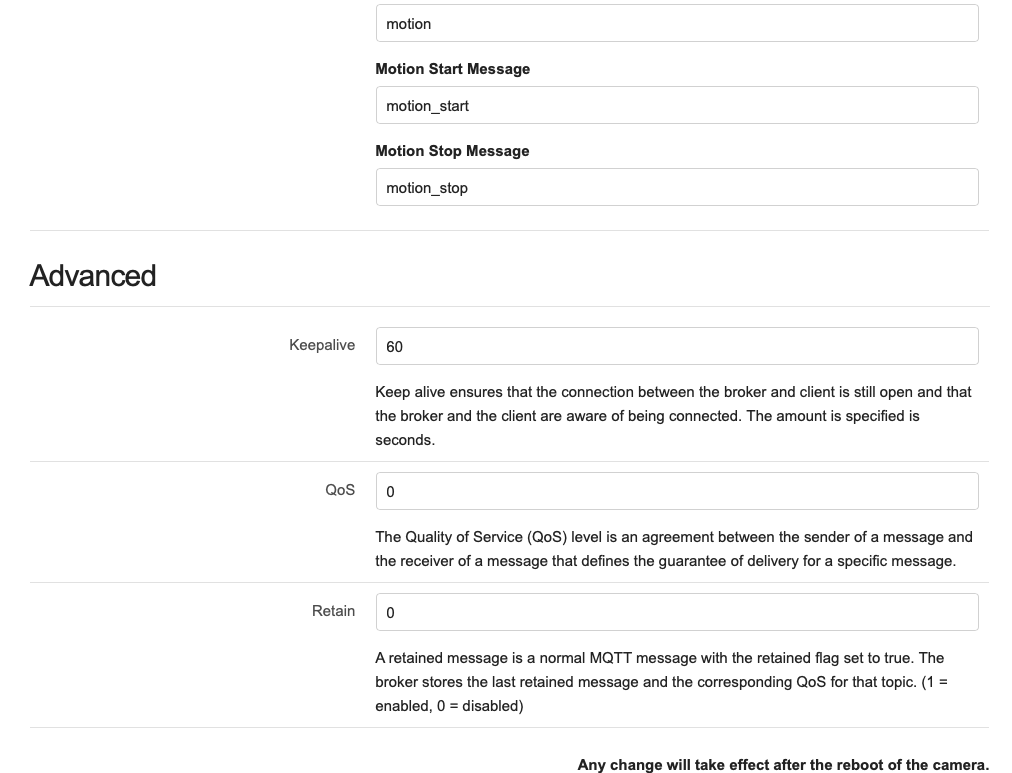The image size is (1012, 773).
Task: Click the motion topic input field
Action: [x=676, y=24]
